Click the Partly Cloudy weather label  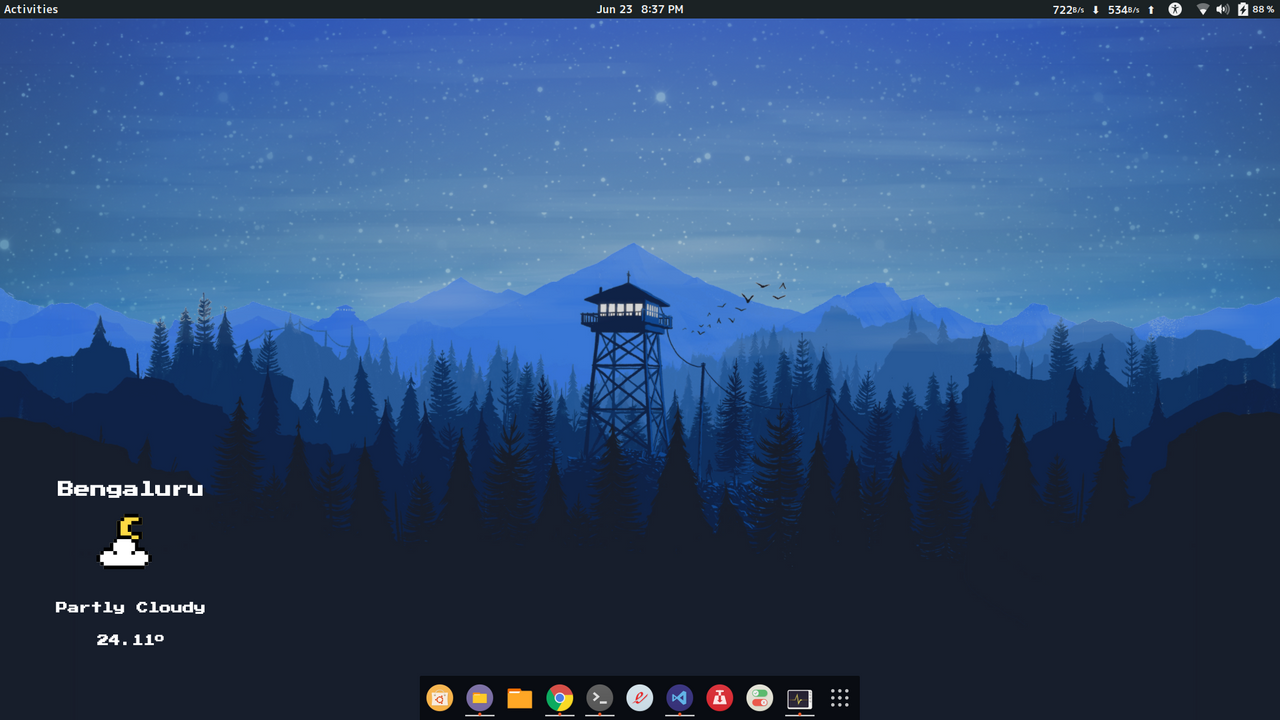click(x=130, y=607)
